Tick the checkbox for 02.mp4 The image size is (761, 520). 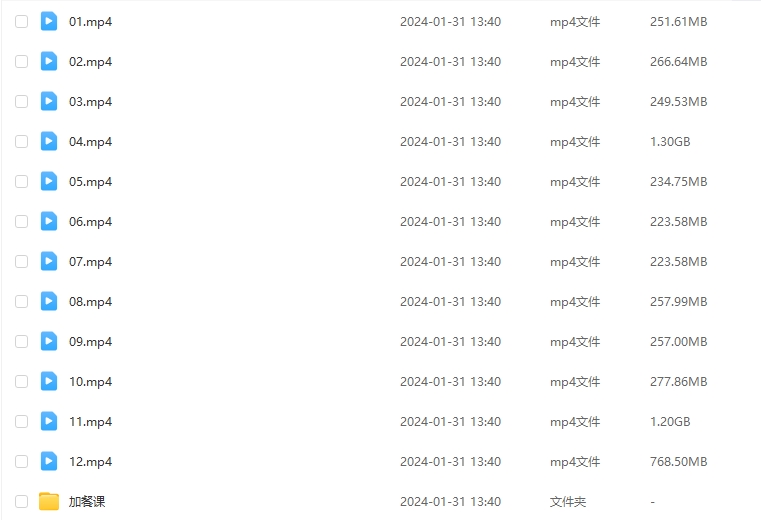point(21,62)
